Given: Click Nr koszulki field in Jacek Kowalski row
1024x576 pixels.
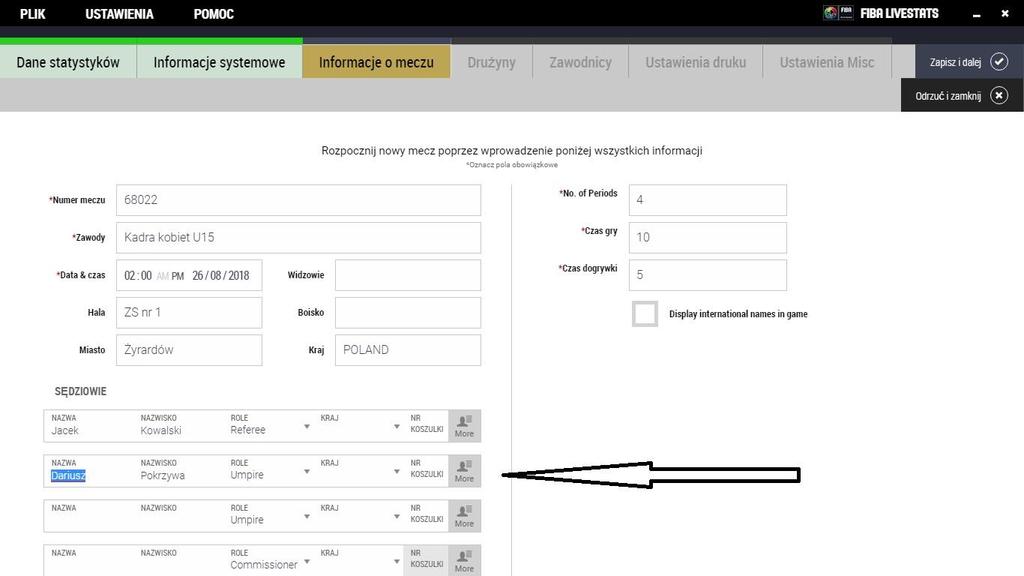Looking at the screenshot, I should 426,426.
